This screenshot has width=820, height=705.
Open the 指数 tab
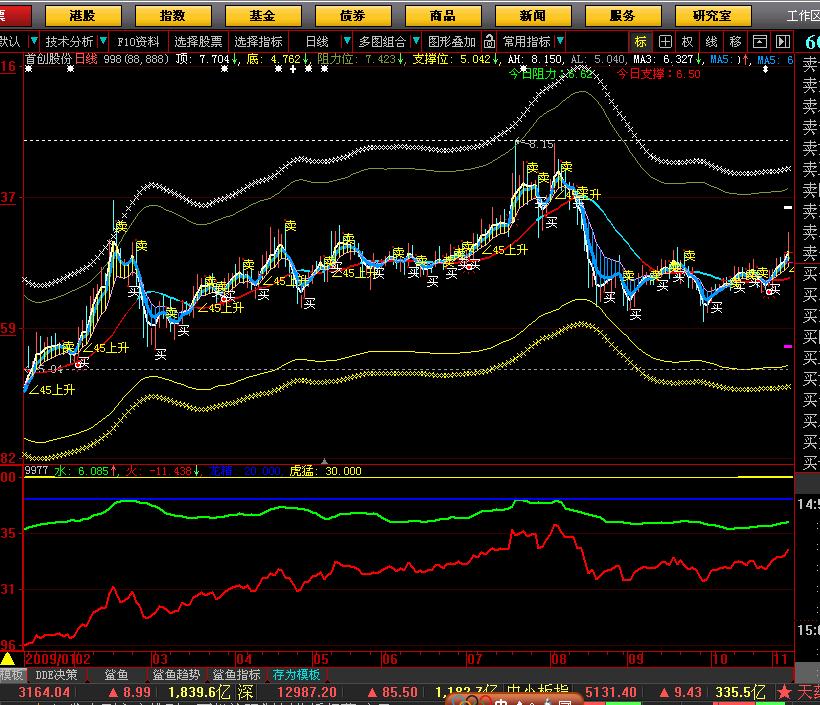[x=173, y=16]
